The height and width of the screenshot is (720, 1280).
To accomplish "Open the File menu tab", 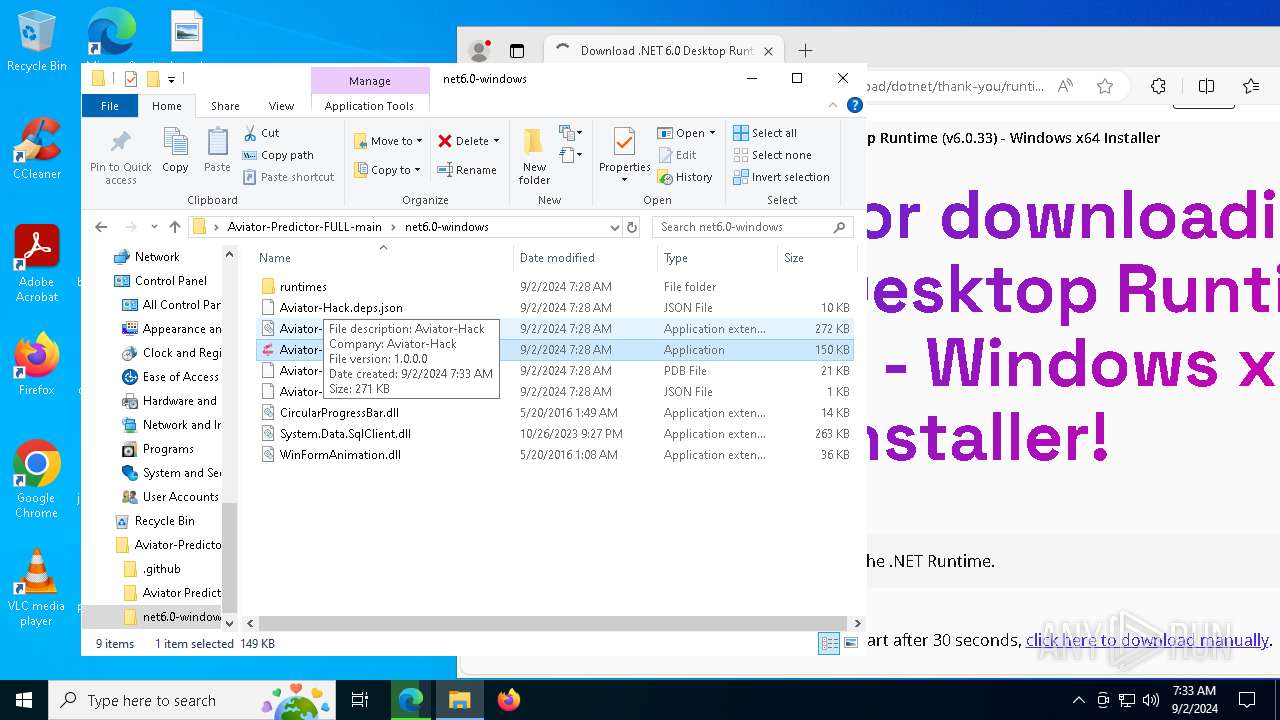I will [x=110, y=105].
